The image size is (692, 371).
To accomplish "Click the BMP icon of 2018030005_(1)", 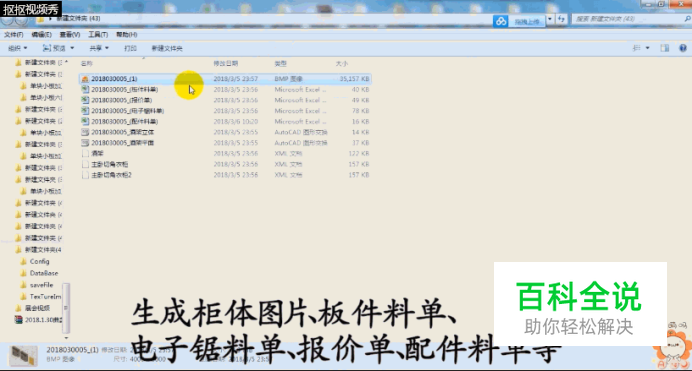I will (x=85, y=79).
